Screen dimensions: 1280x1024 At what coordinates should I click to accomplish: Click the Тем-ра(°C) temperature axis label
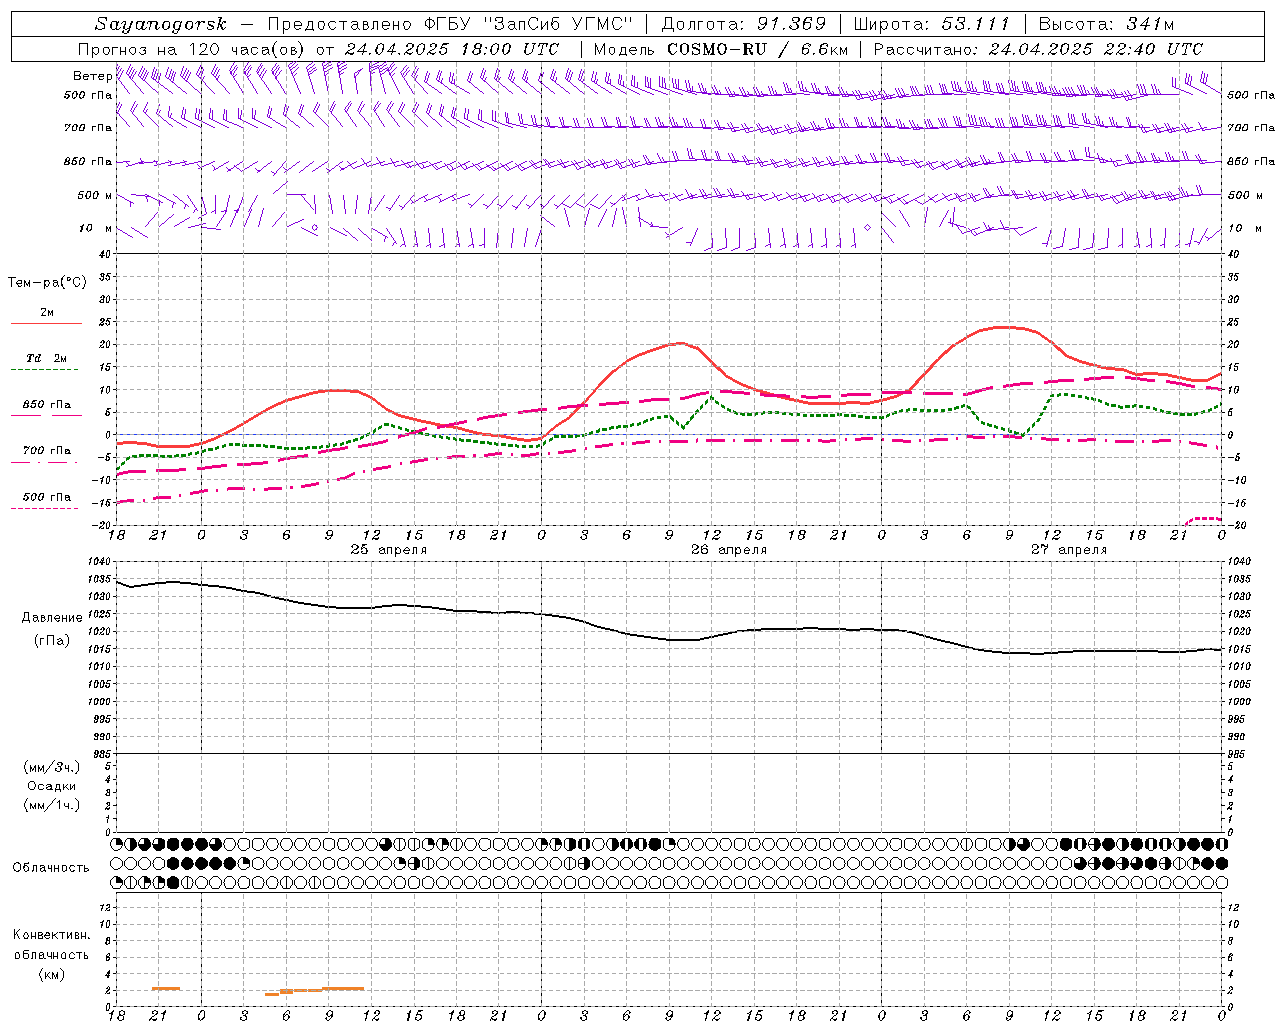(x=47, y=283)
